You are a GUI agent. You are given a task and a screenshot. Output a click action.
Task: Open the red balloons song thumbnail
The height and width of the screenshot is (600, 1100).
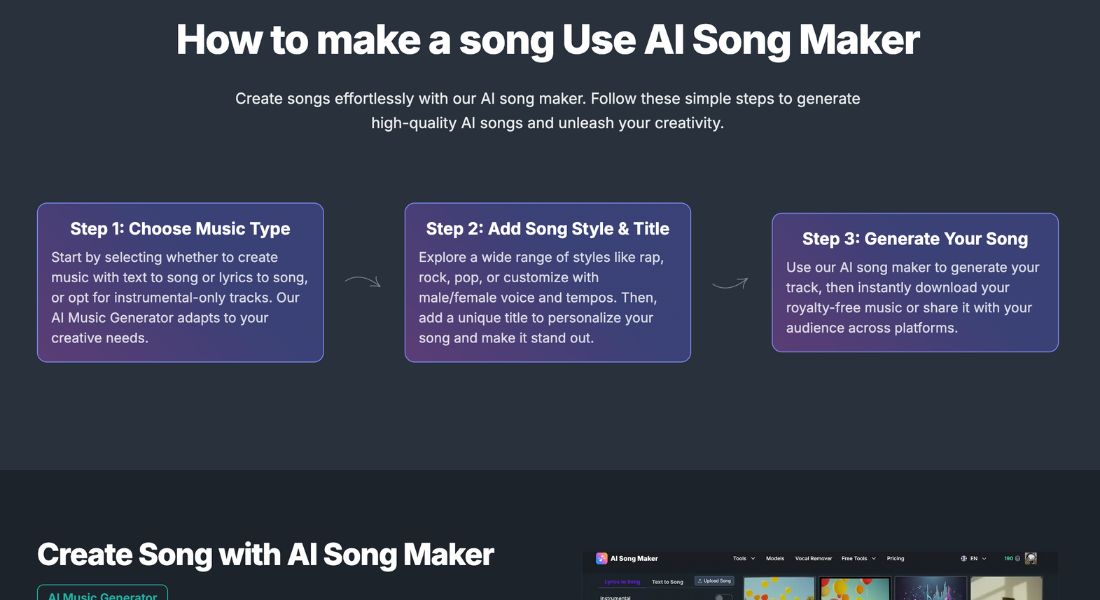coord(854,588)
